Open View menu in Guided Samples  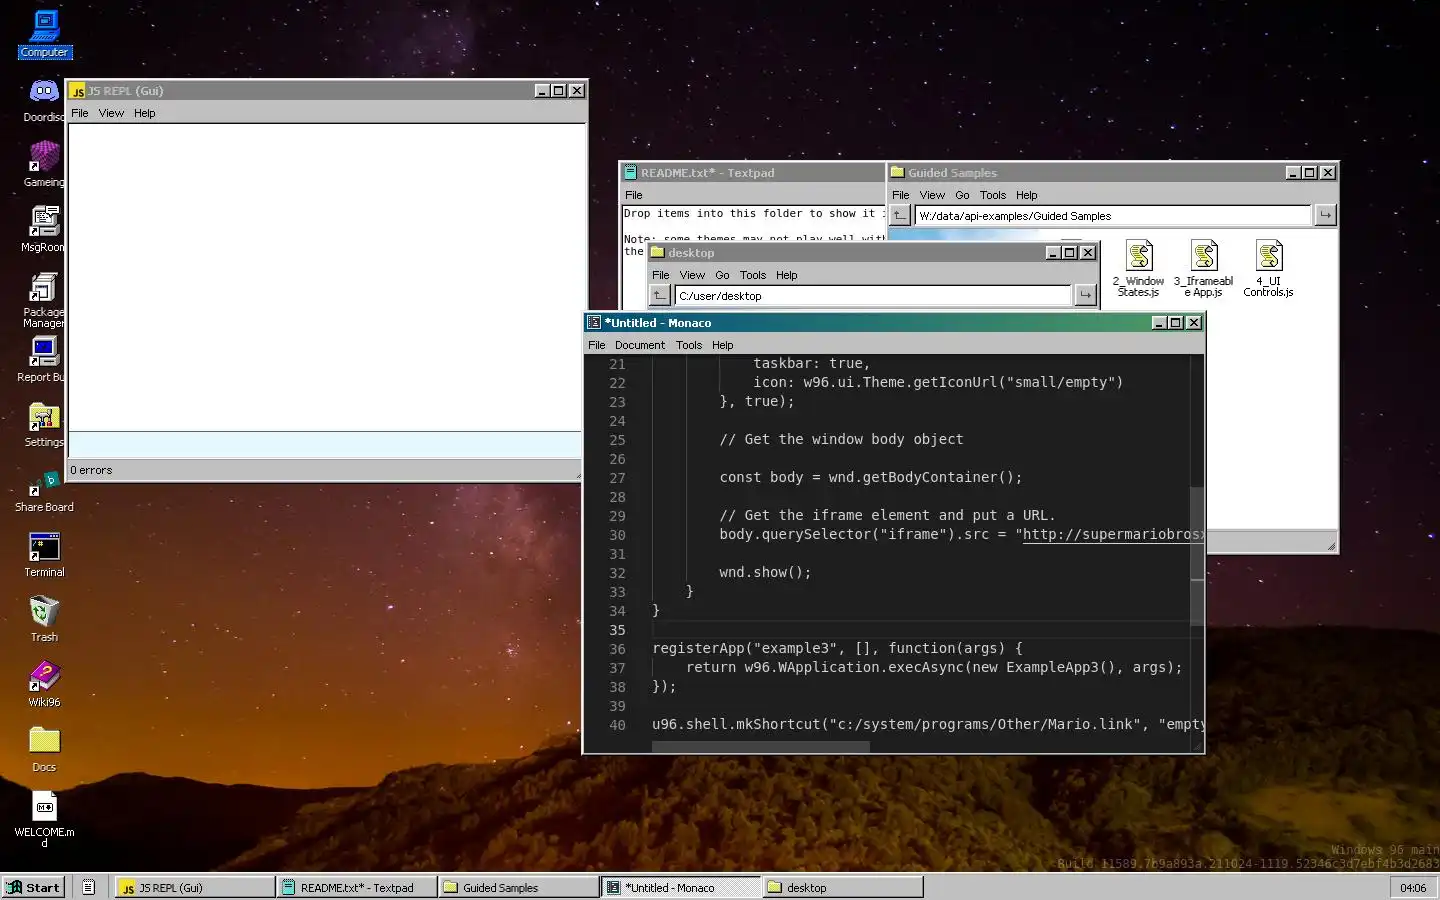(932, 195)
